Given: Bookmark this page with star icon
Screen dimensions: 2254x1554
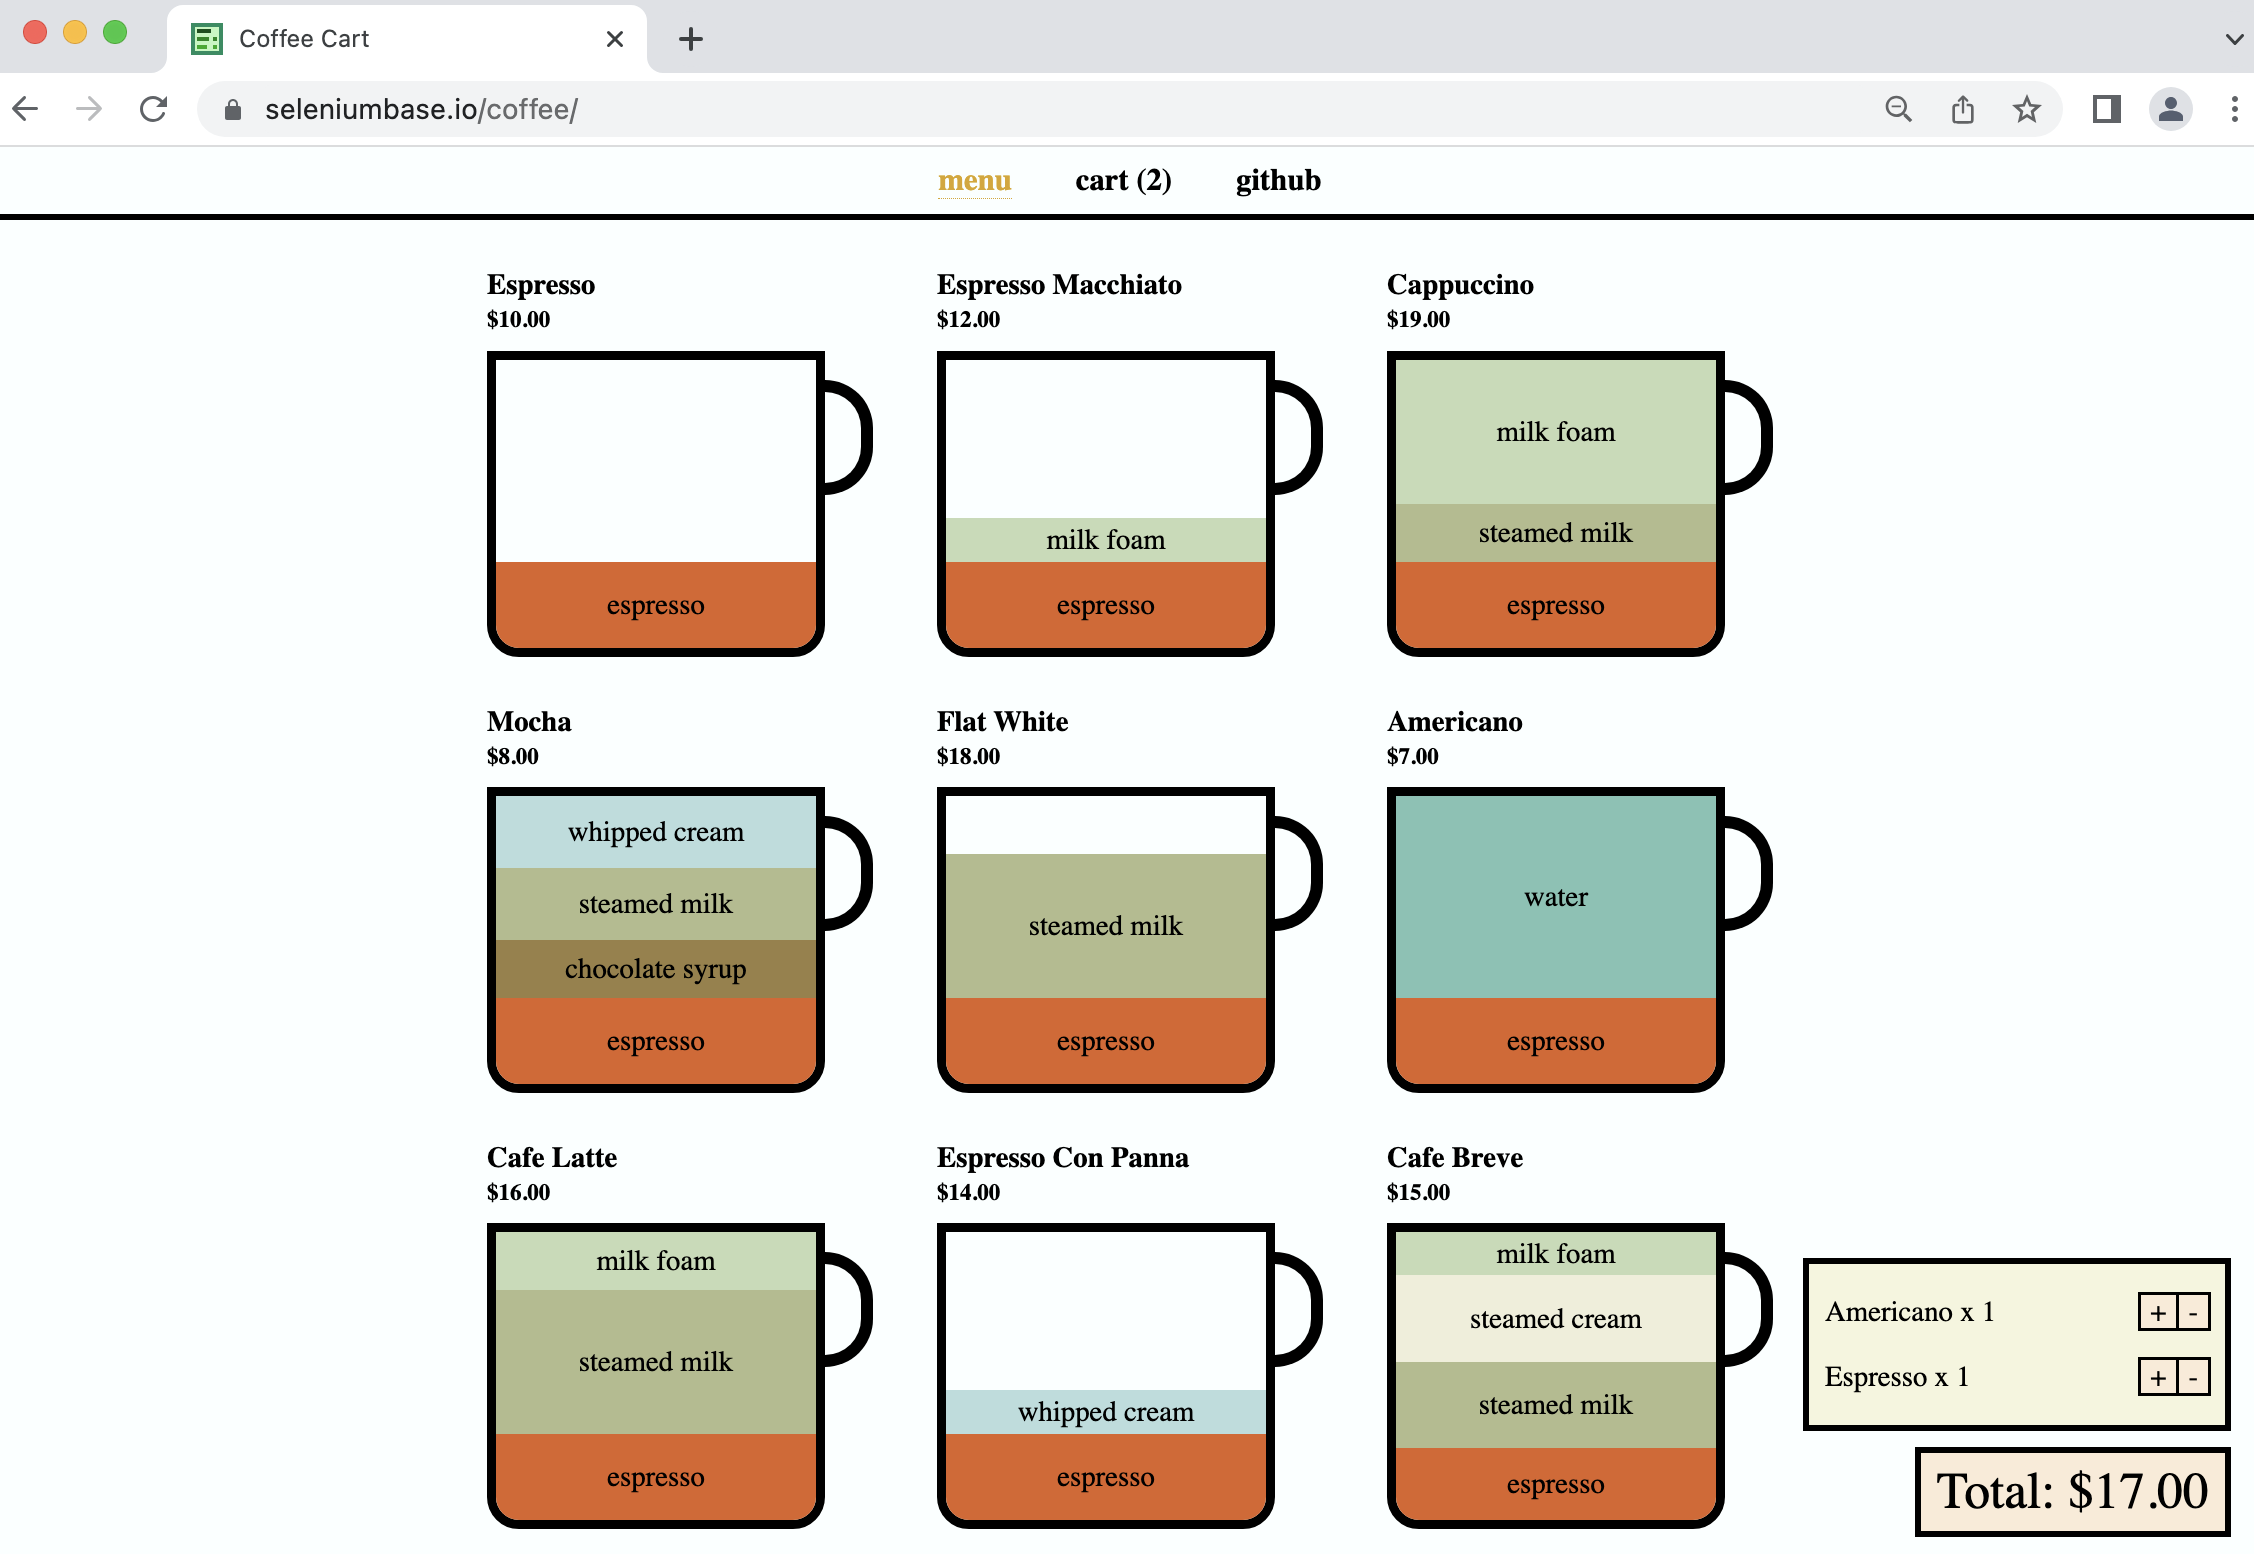Looking at the screenshot, I should tap(2026, 109).
